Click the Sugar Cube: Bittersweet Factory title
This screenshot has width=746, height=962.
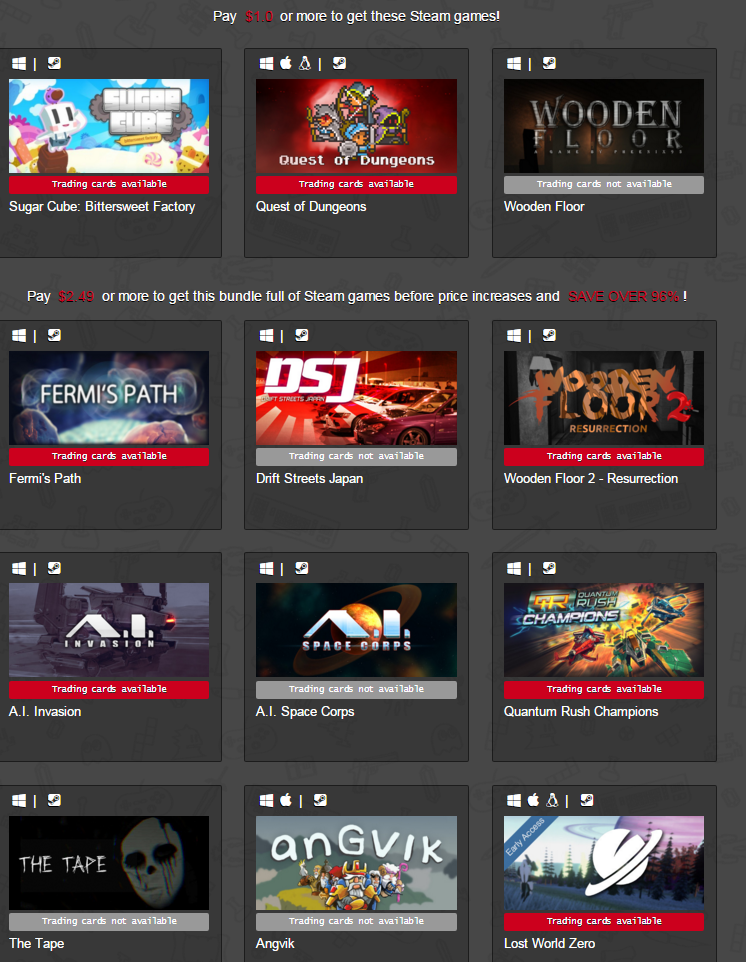(102, 207)
